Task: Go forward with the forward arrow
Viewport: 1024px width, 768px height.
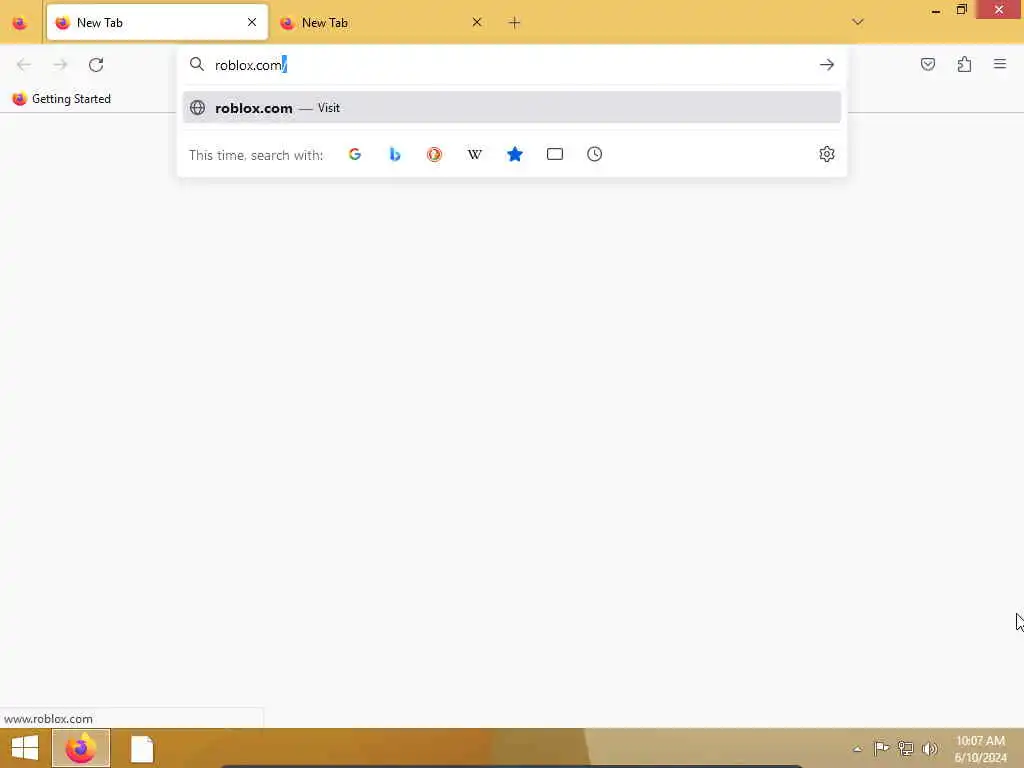Action: (x=60, y=65)
